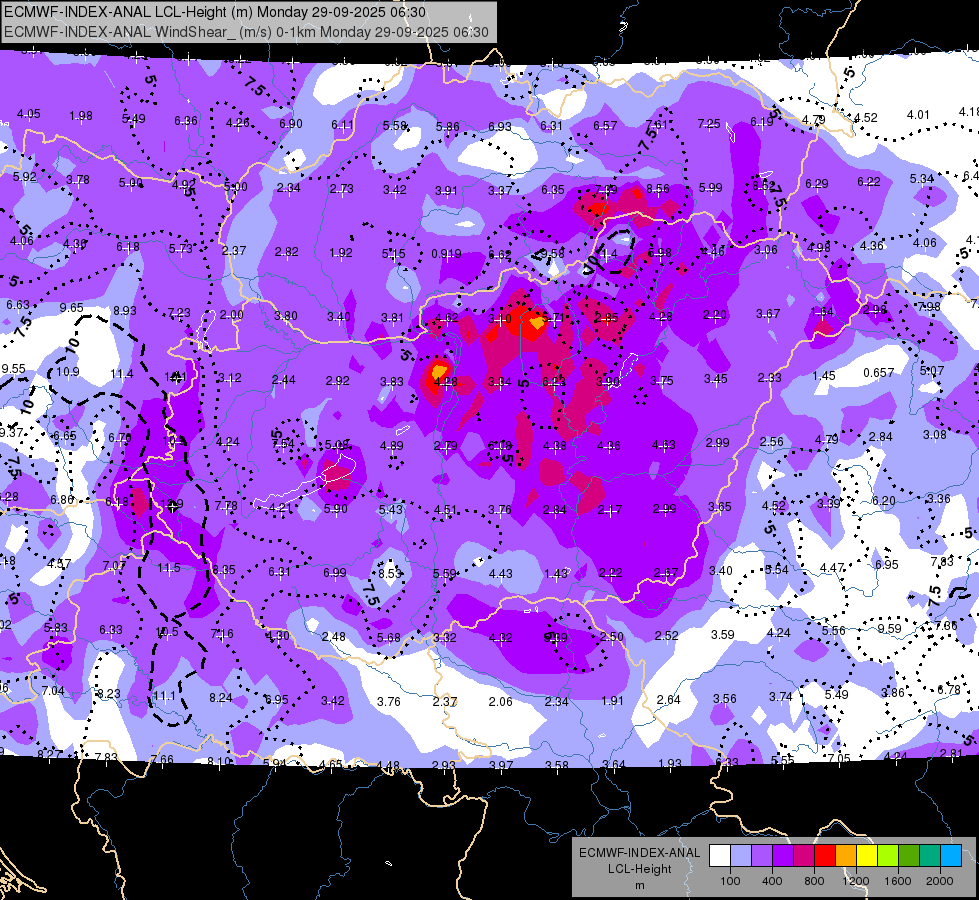Screen dimensions: 979x900
Task: Click the grid value 9.65
Action: coord(71,307)
